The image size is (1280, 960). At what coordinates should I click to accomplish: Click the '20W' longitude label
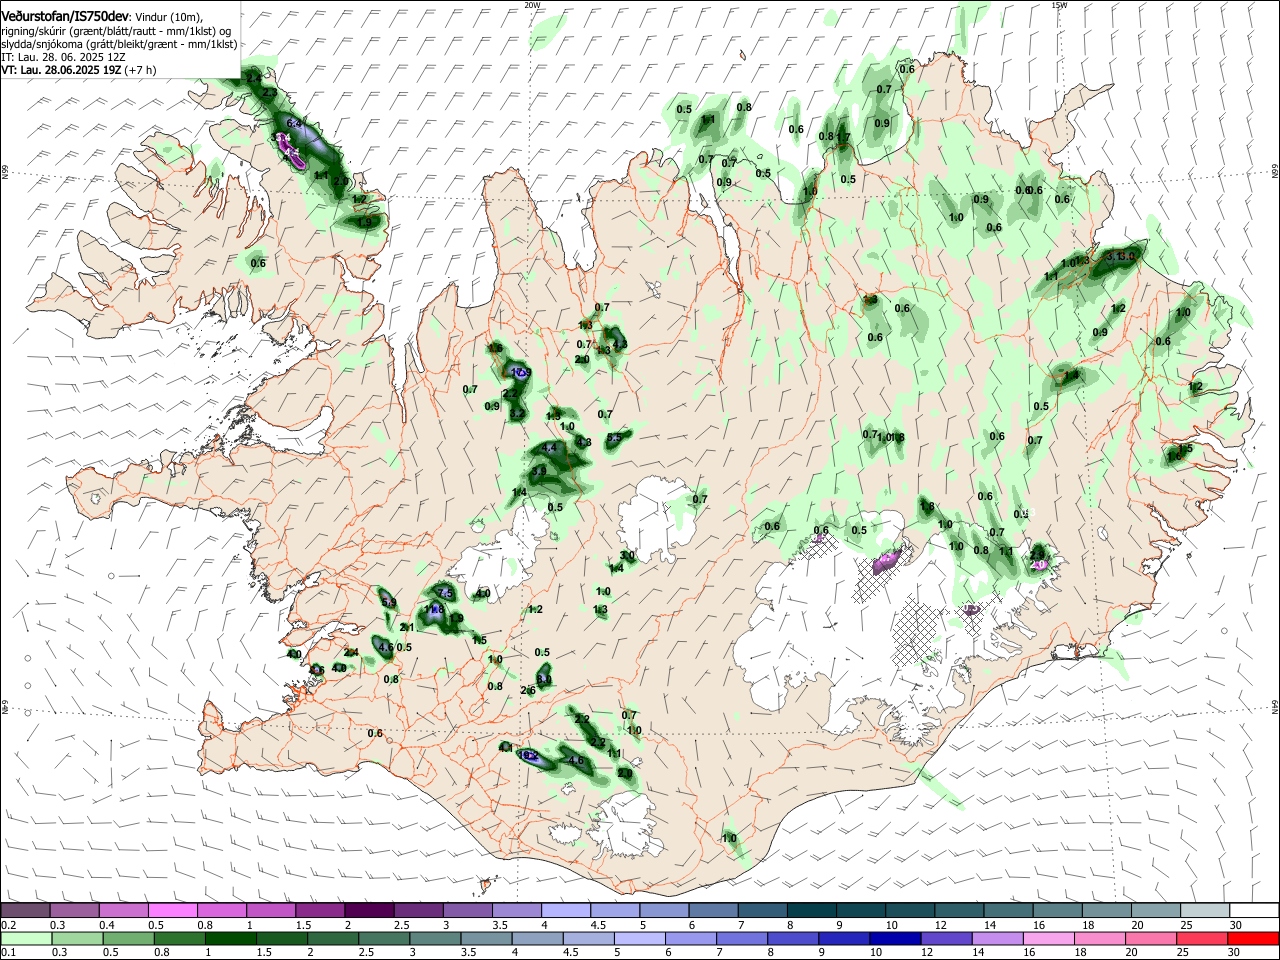pyautogui.click(x=532, y=5)
